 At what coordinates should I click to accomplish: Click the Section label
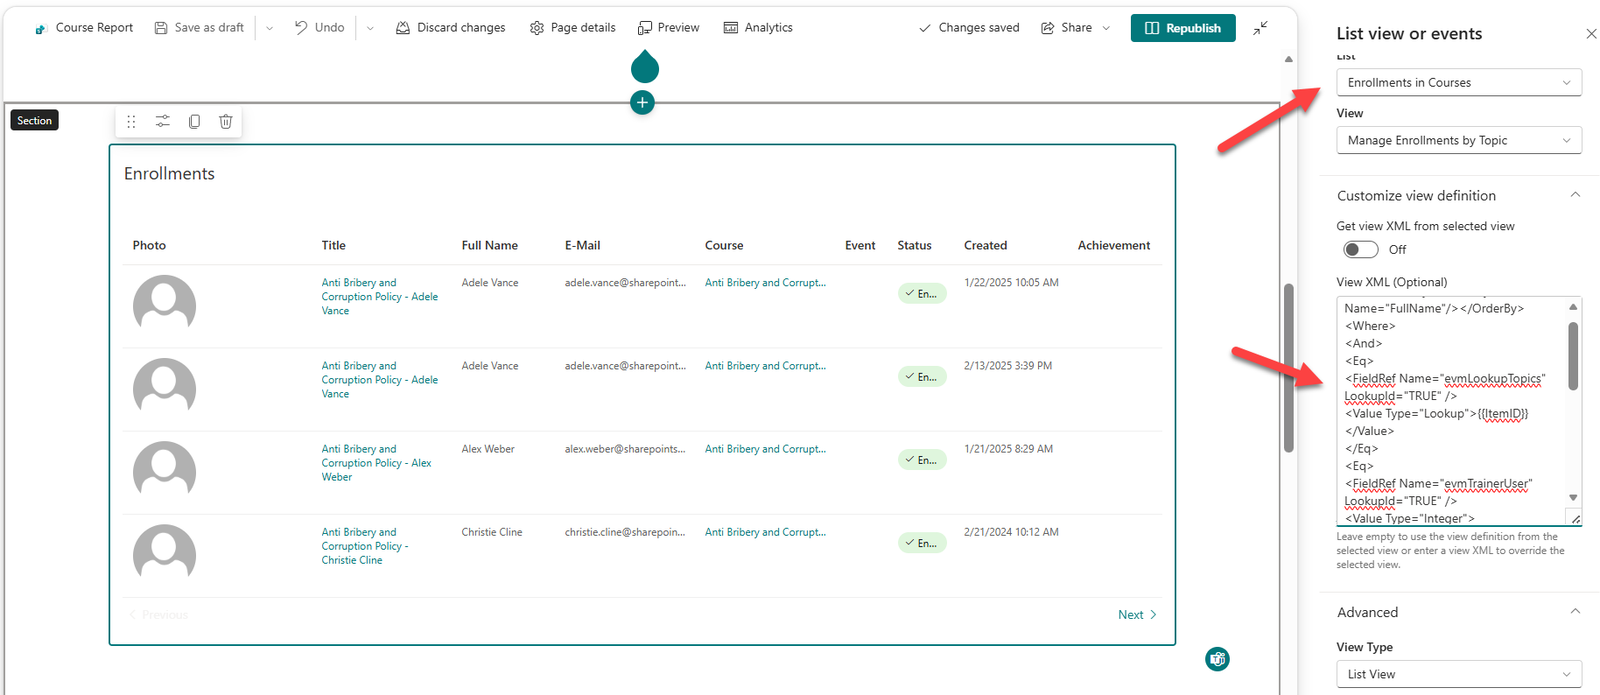(x=34, y=120)
